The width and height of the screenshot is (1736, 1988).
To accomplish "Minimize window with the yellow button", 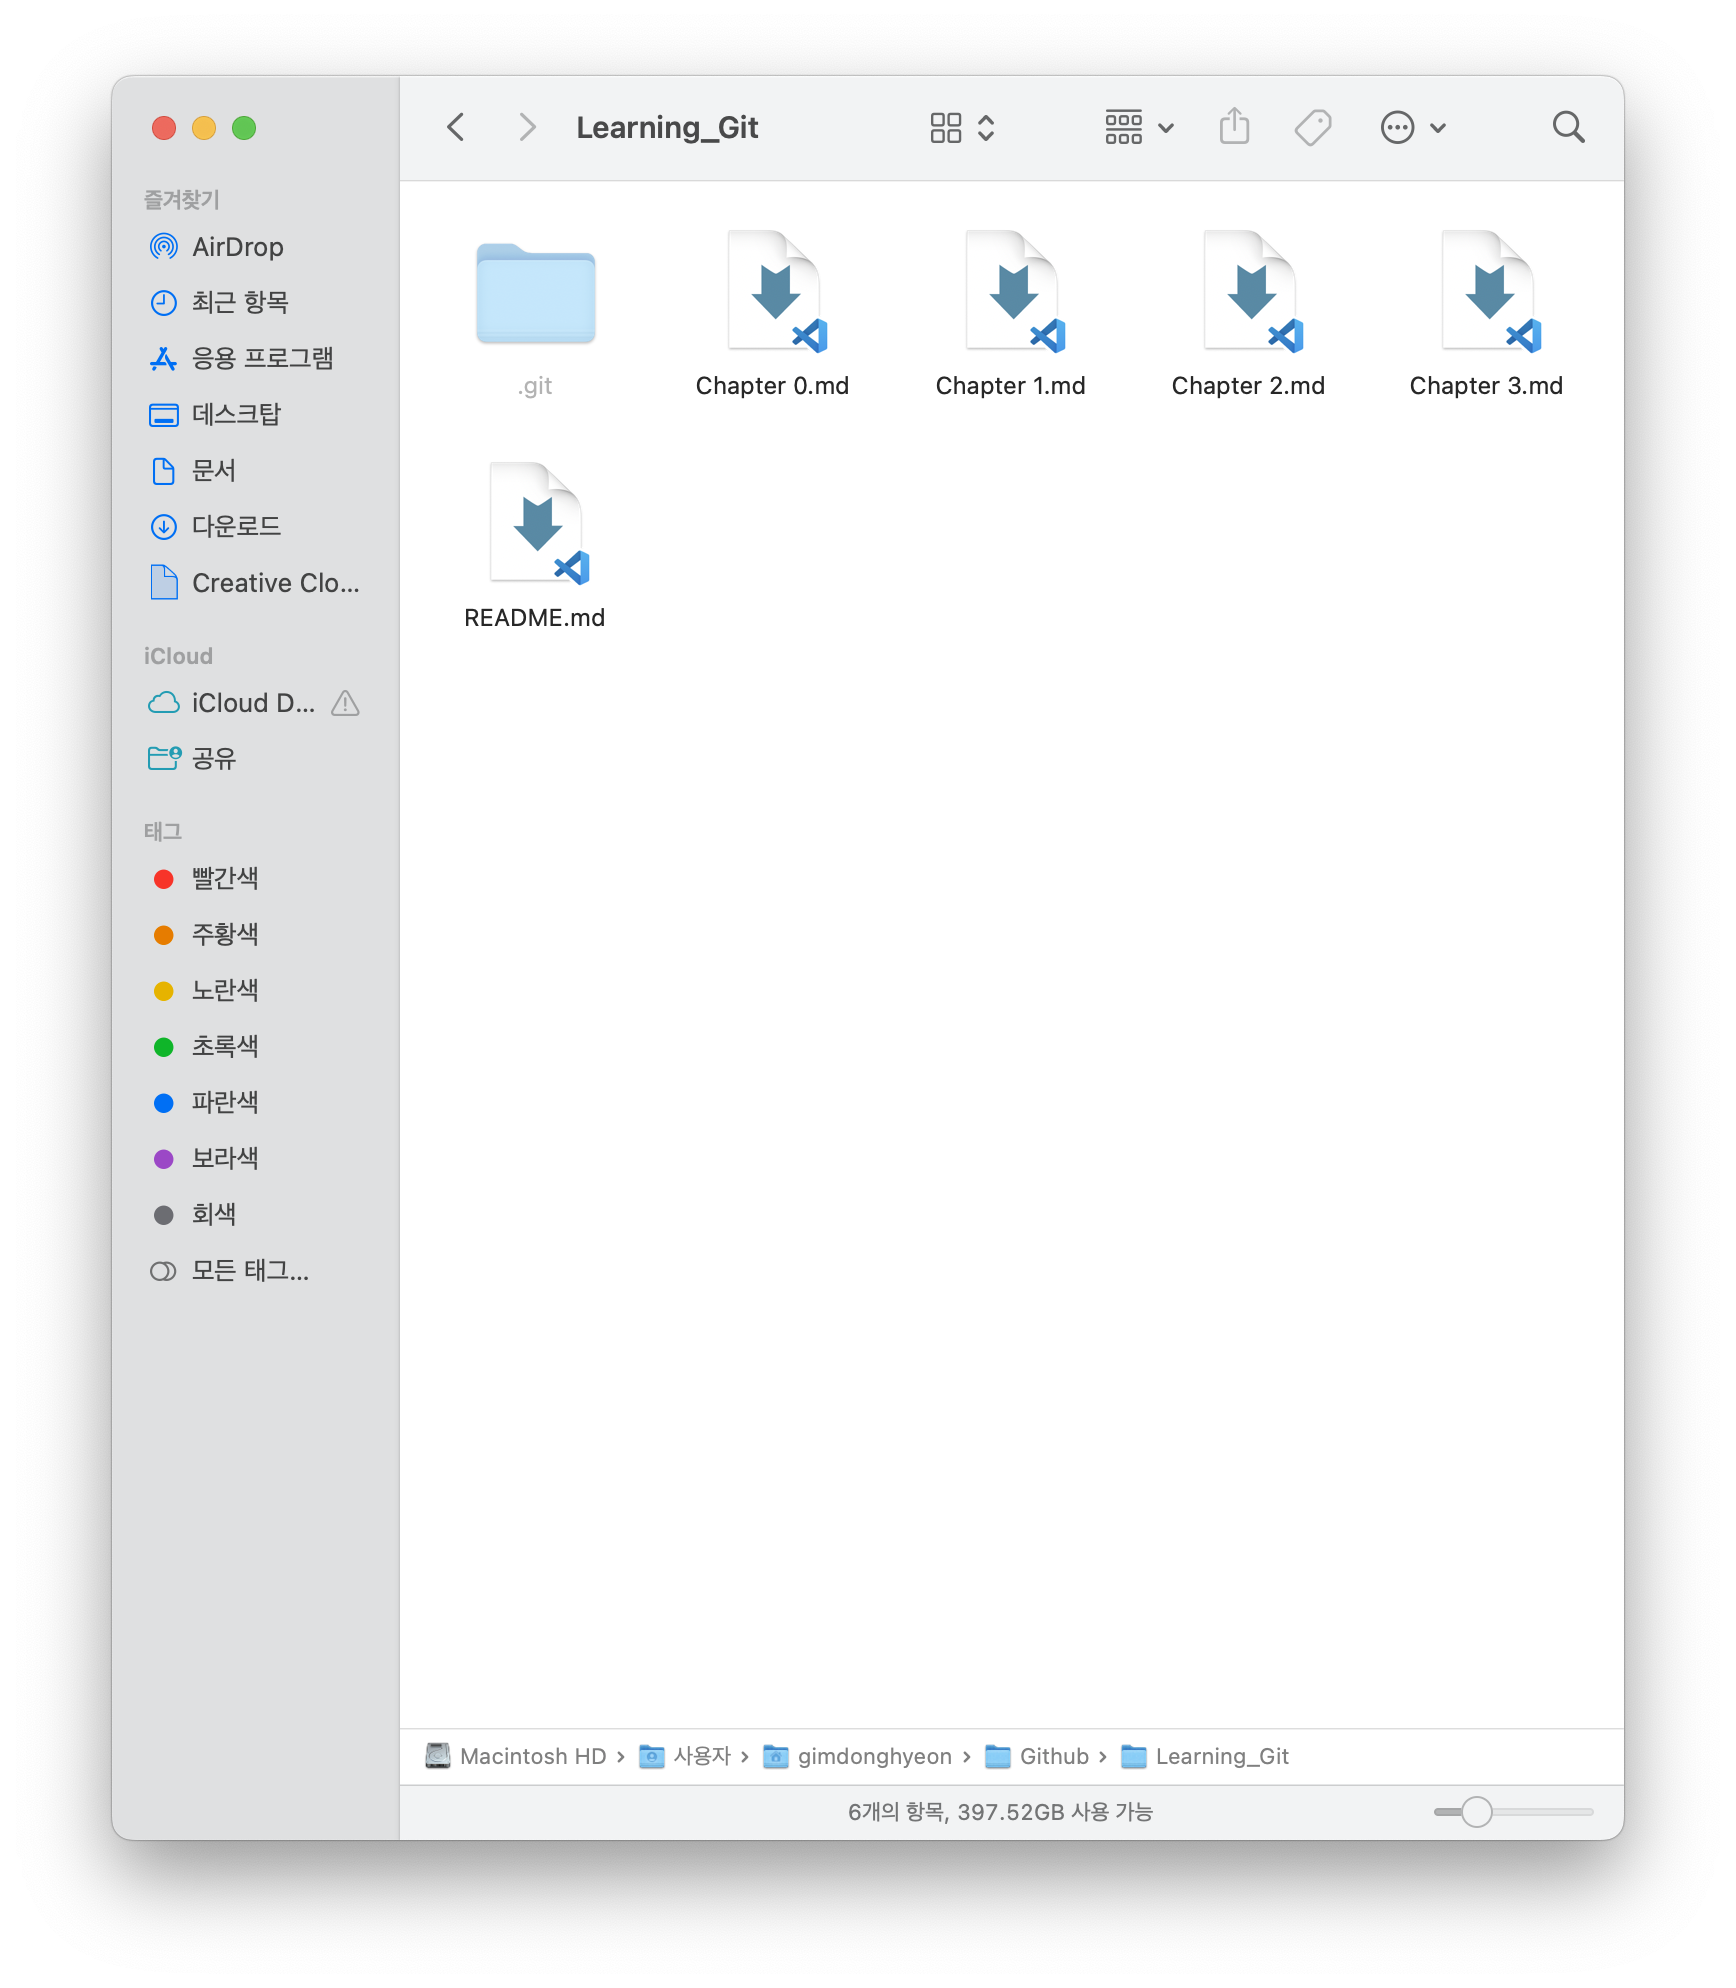I will [204, 128].
